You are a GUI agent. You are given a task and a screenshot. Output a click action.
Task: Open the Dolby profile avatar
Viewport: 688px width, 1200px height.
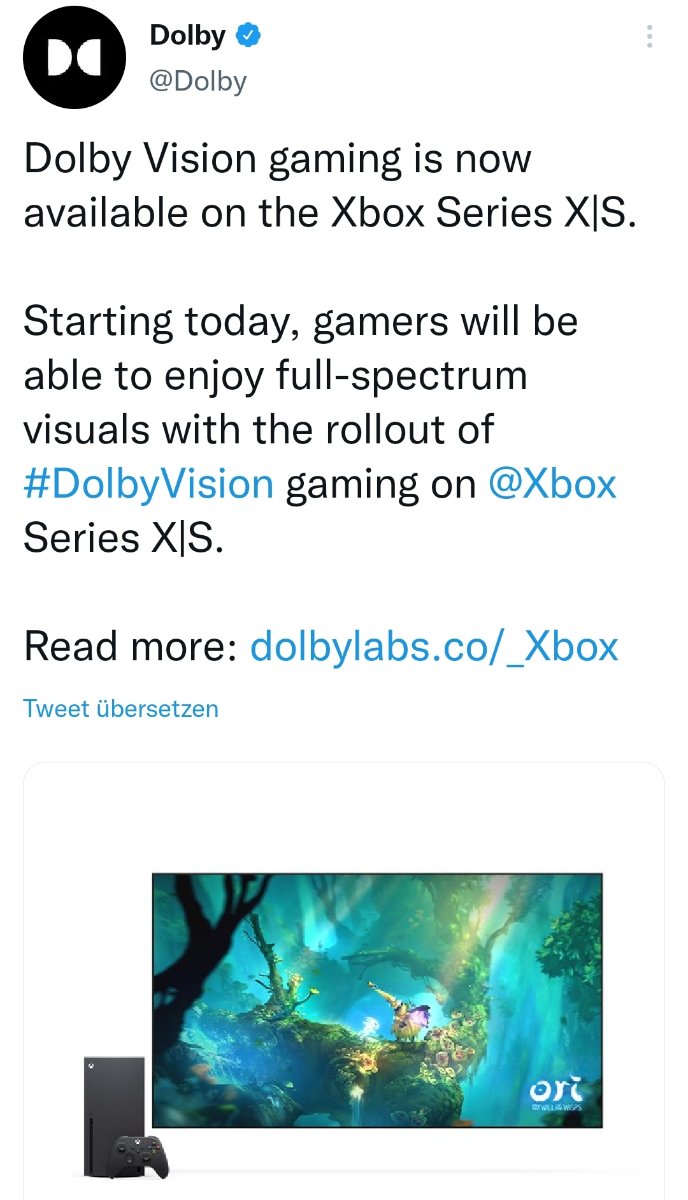pos(74,58)
